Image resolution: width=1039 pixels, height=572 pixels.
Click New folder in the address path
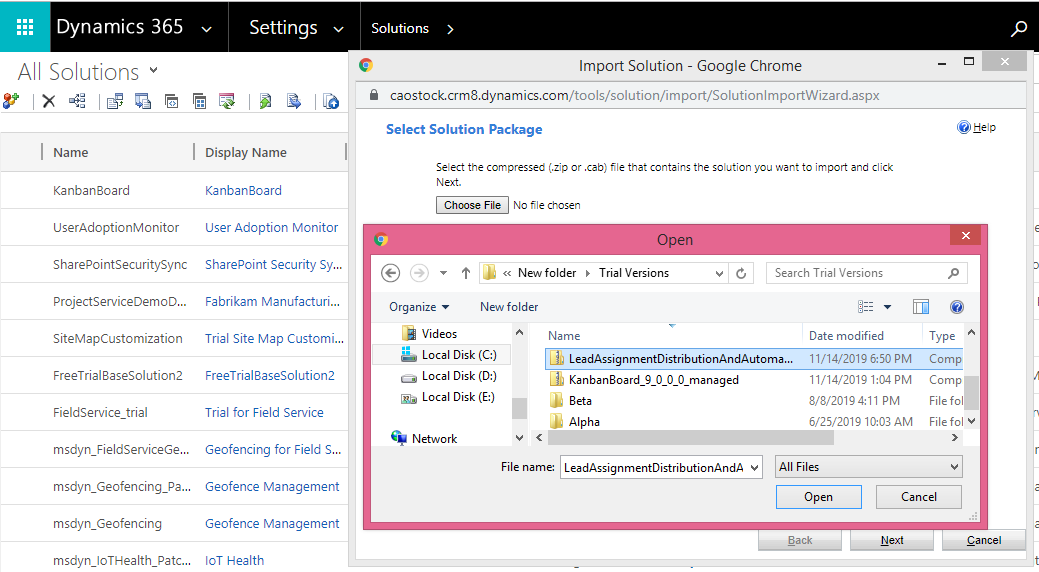coord(547,273)
